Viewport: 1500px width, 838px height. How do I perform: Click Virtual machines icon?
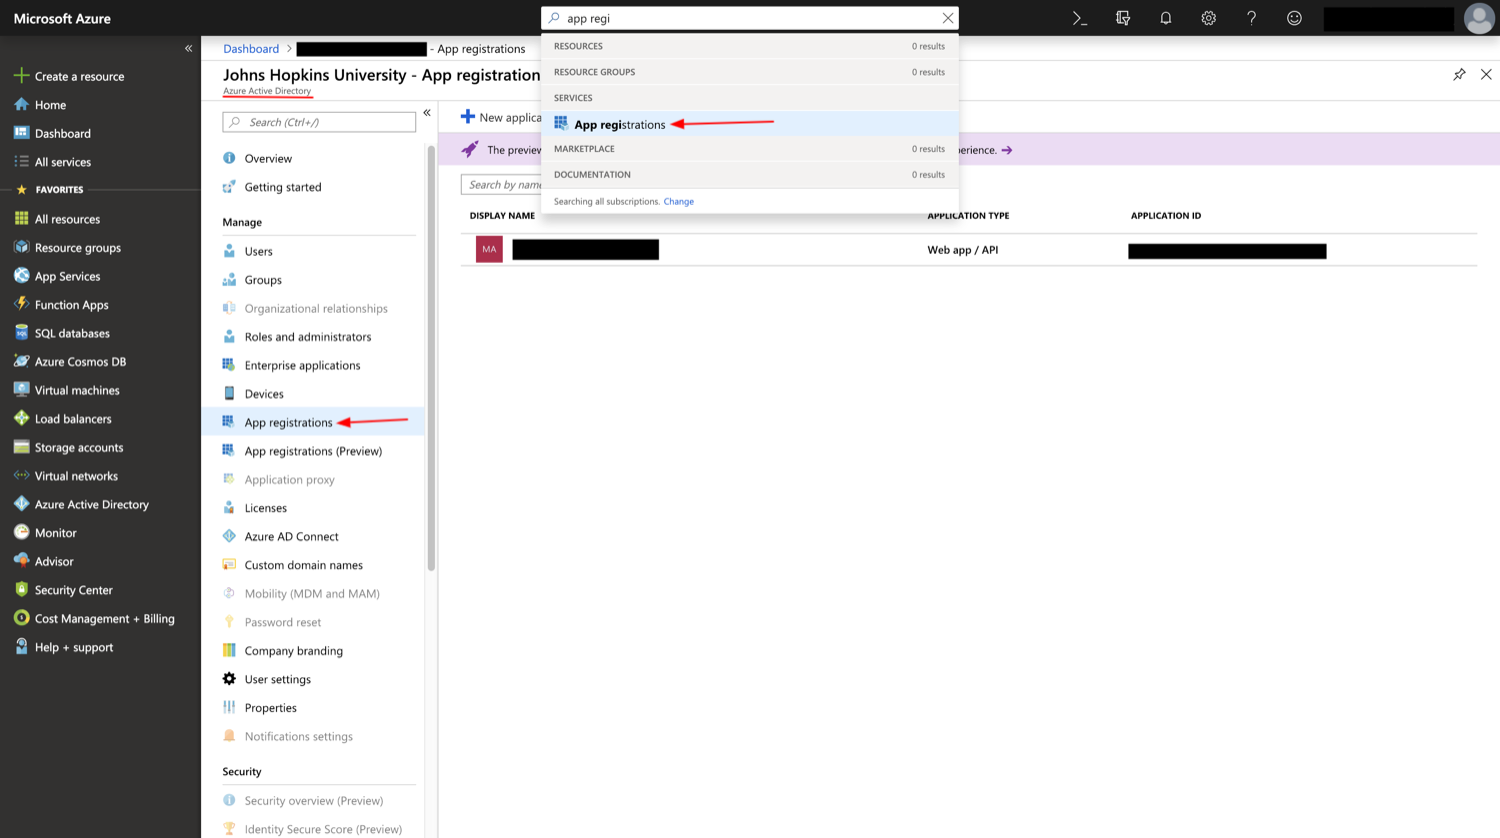[21, 390]
